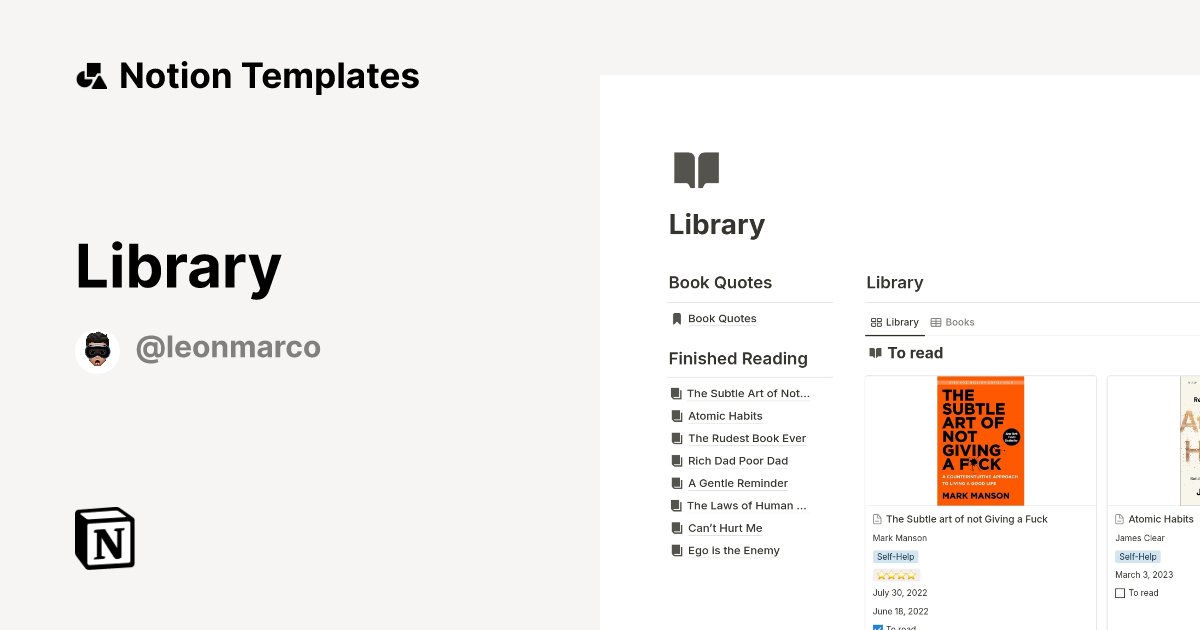Click book icon beside Atomic Habits link

(x=677, y=416)
